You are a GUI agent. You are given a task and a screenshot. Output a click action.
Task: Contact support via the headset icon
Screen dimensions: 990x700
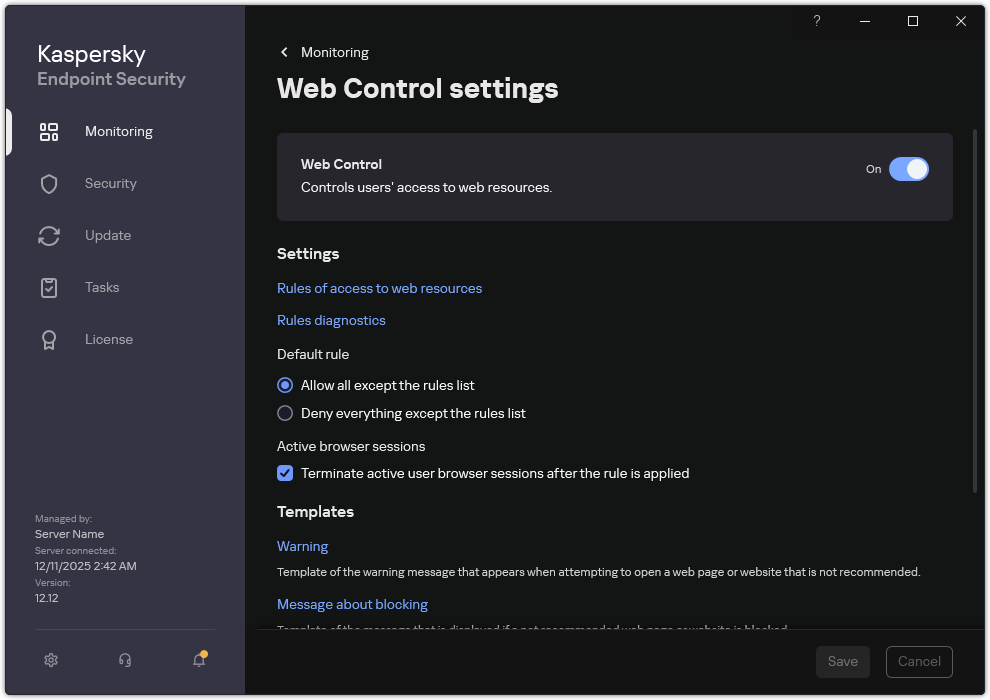pyautogui.click(x=124, y=660)
